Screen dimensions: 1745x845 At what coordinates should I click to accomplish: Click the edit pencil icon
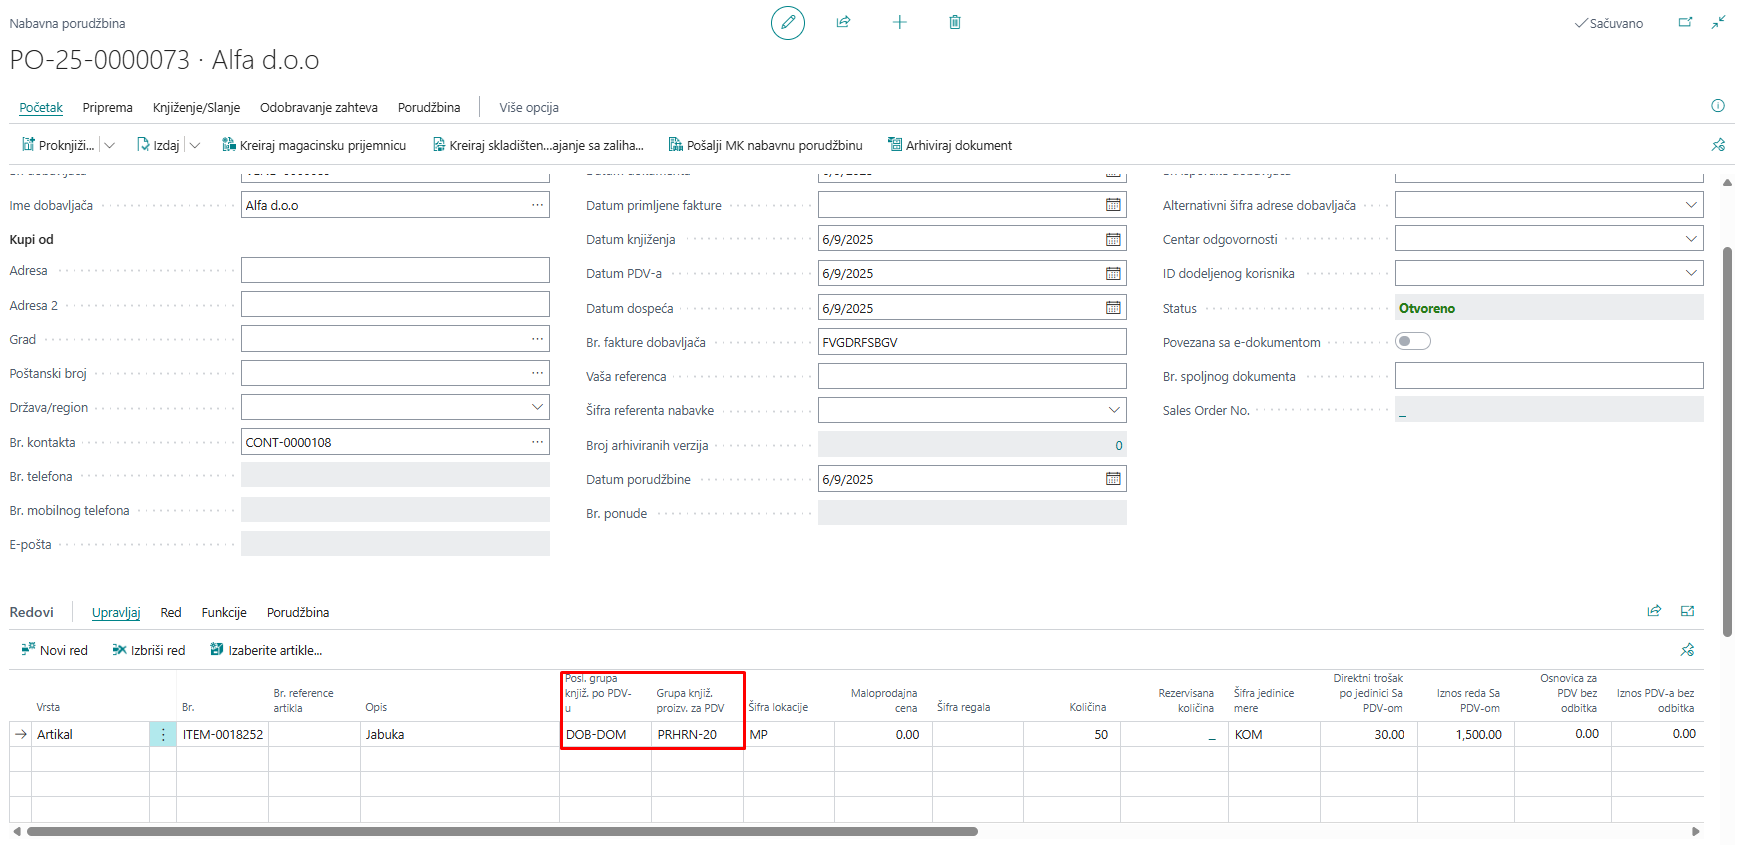click(787, 22)
